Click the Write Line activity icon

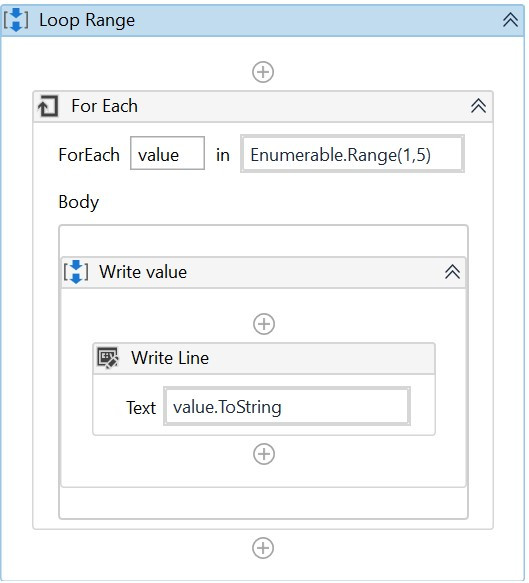(108, 358)
